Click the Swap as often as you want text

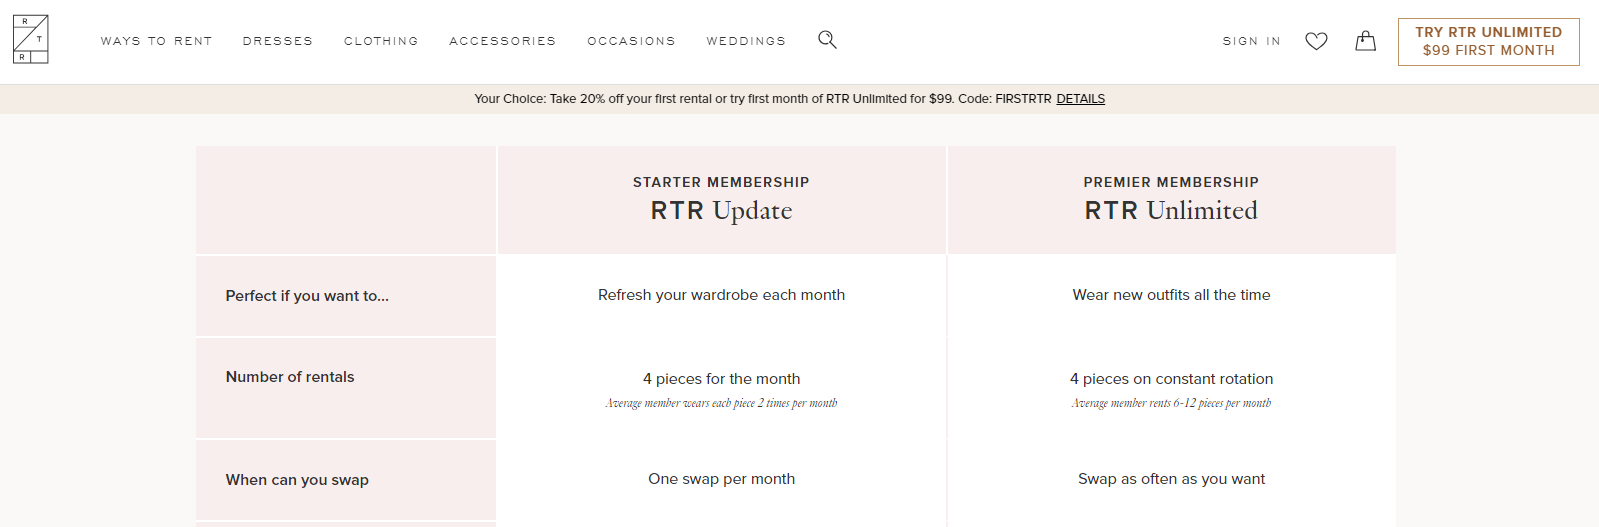[1171, 479]
